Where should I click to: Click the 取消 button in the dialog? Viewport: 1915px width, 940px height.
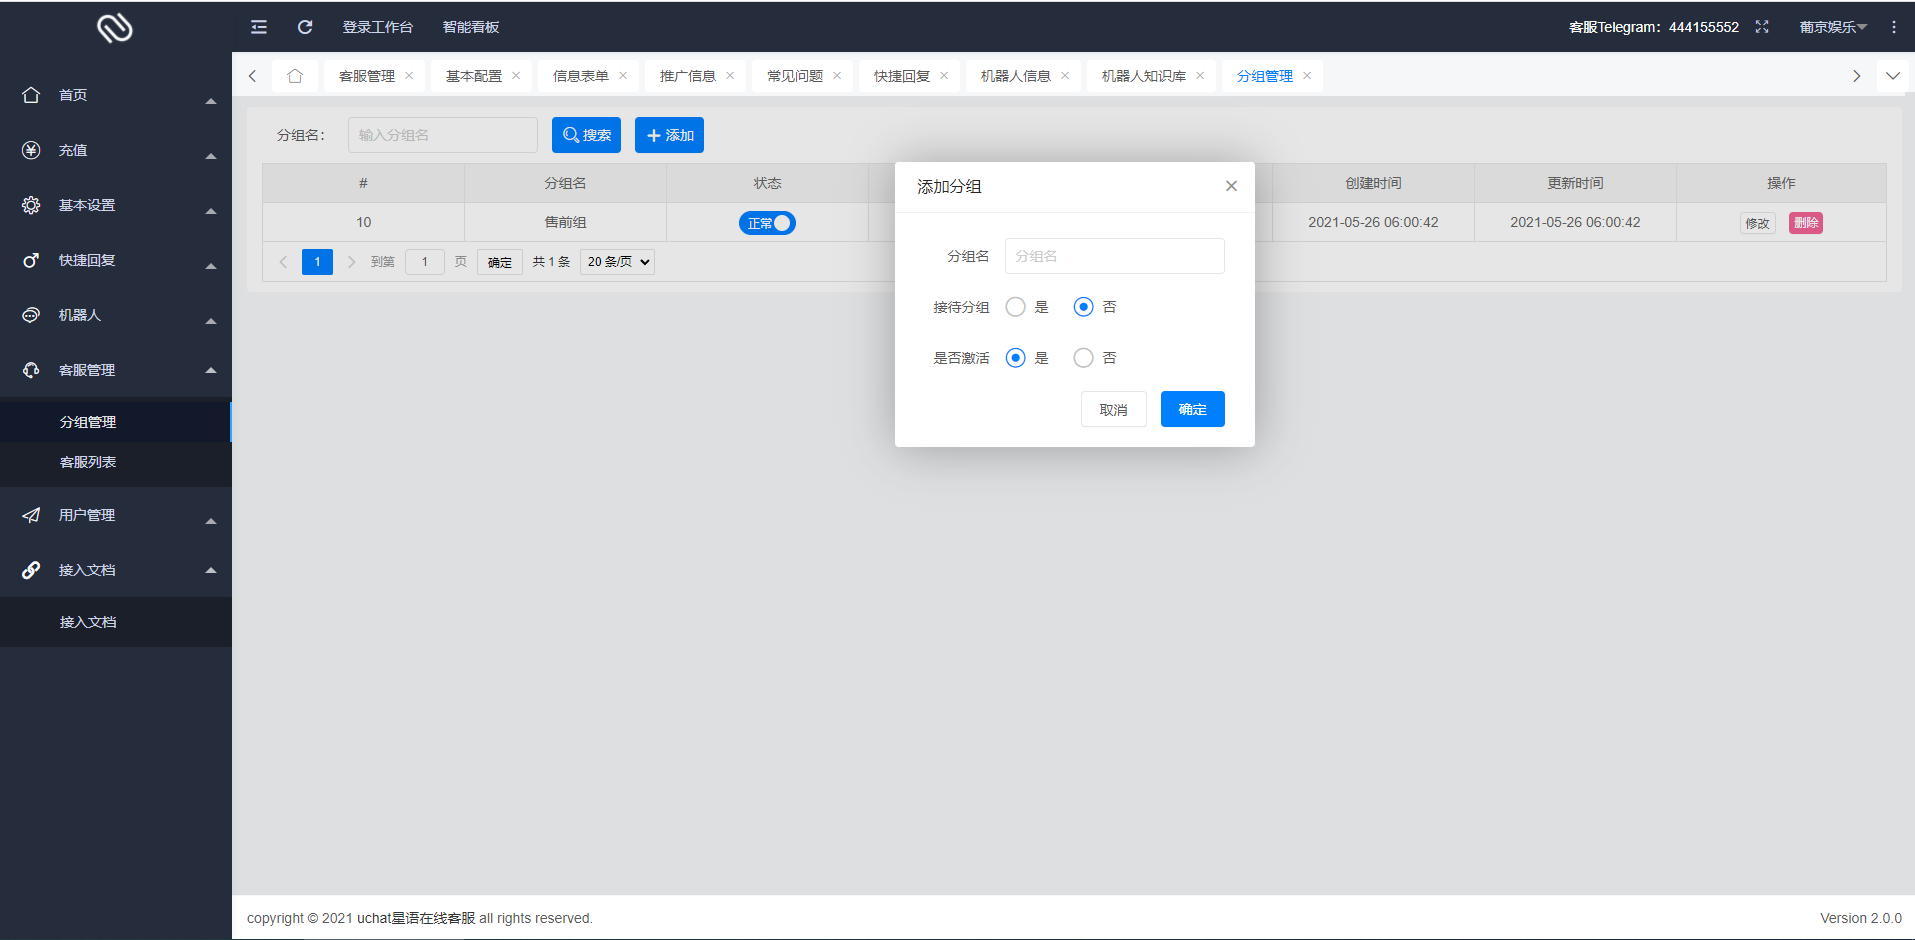pos(1113,409)
